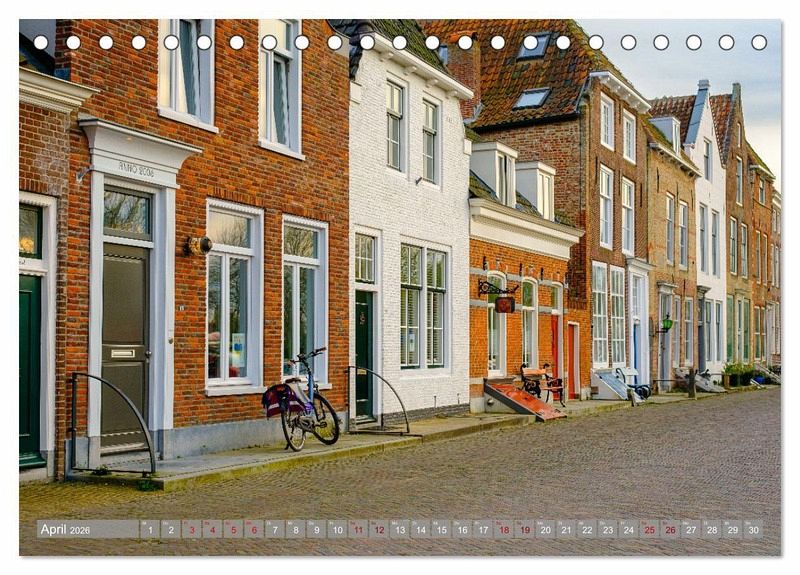This screenshot has width=800, height=575.
Task: Click the white painted brick house facade
Action: (410, 200)
